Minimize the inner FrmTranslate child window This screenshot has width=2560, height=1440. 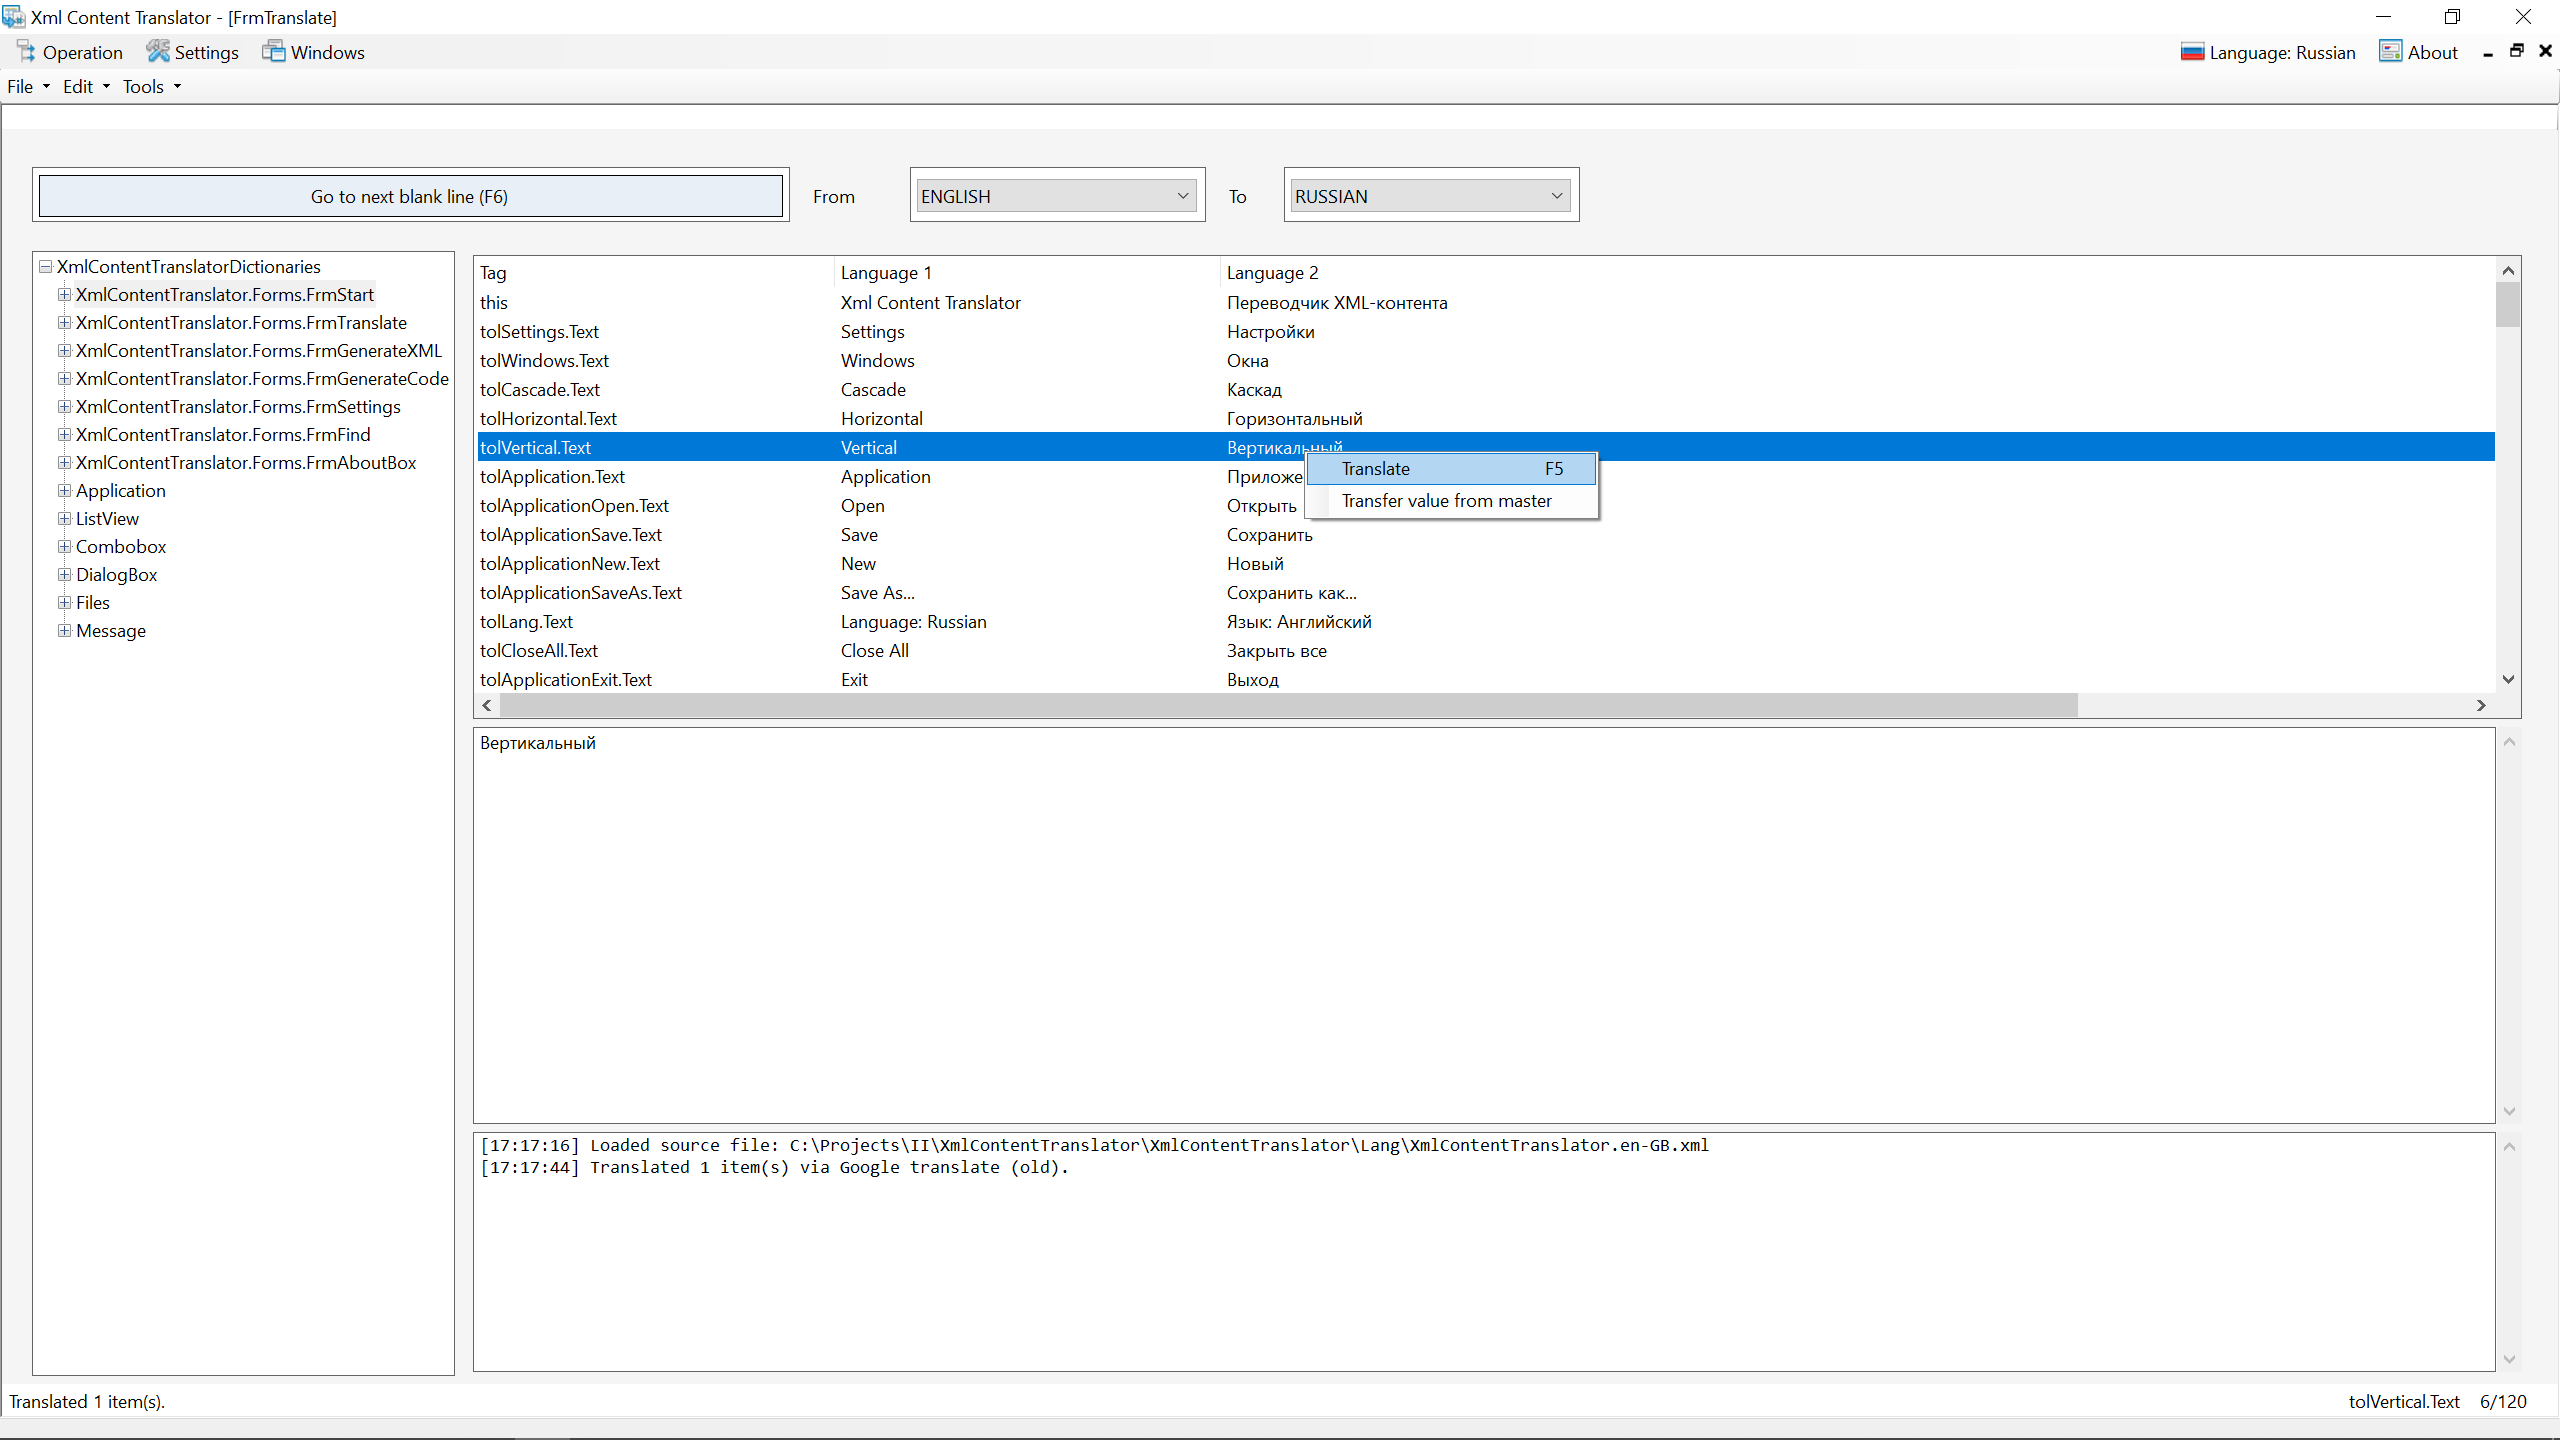[2488, 53]
